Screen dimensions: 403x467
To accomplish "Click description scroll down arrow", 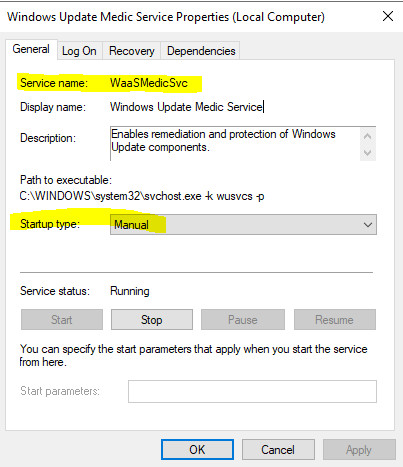I will pyautogui.click(x=368, y=153).
